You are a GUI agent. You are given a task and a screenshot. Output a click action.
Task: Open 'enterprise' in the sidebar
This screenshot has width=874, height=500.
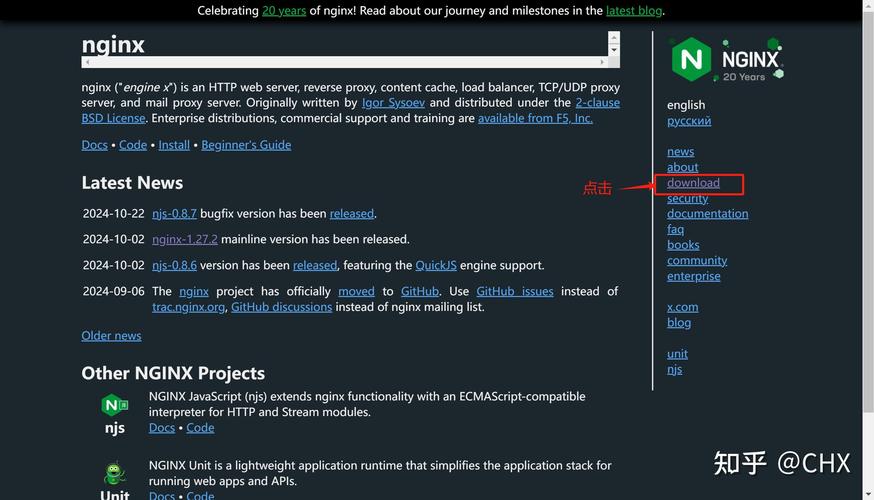(694, 276)
